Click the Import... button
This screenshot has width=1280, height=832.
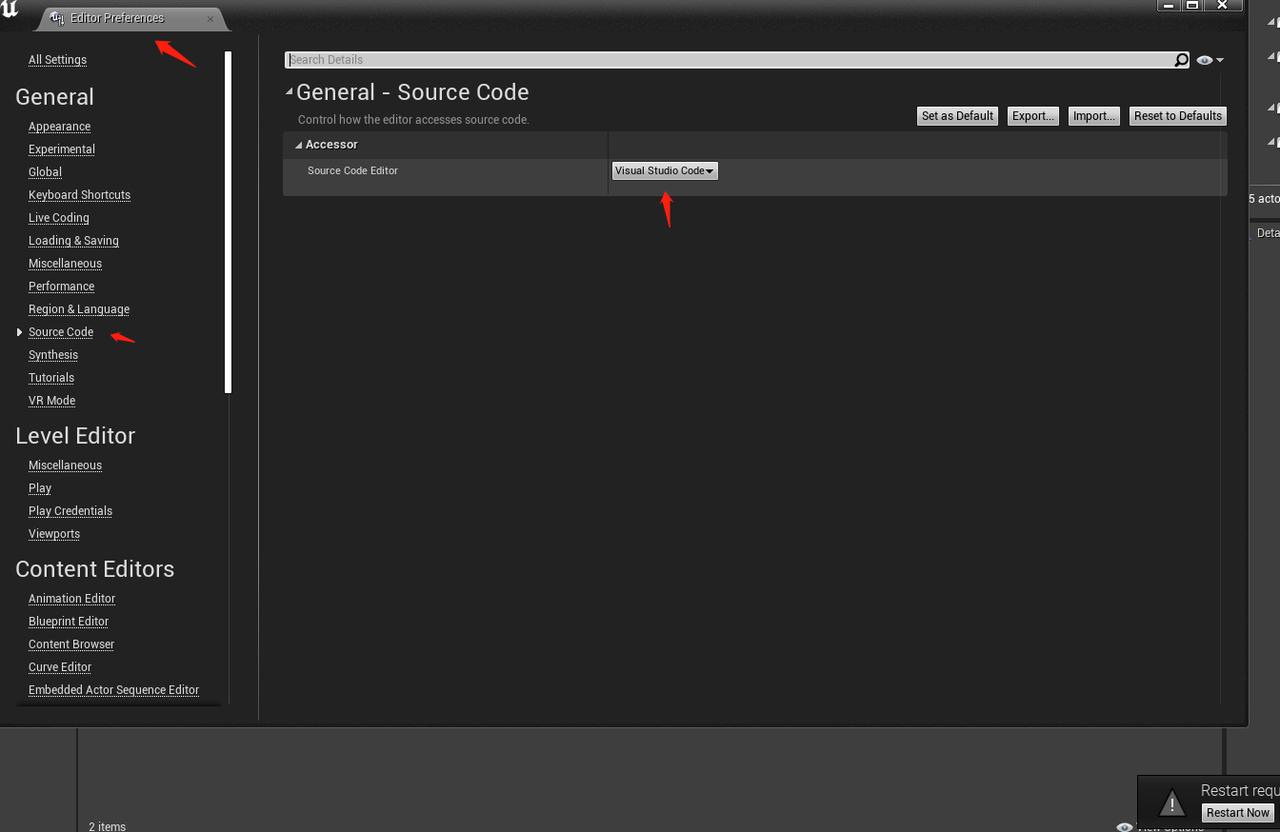tap(1094, 116)
